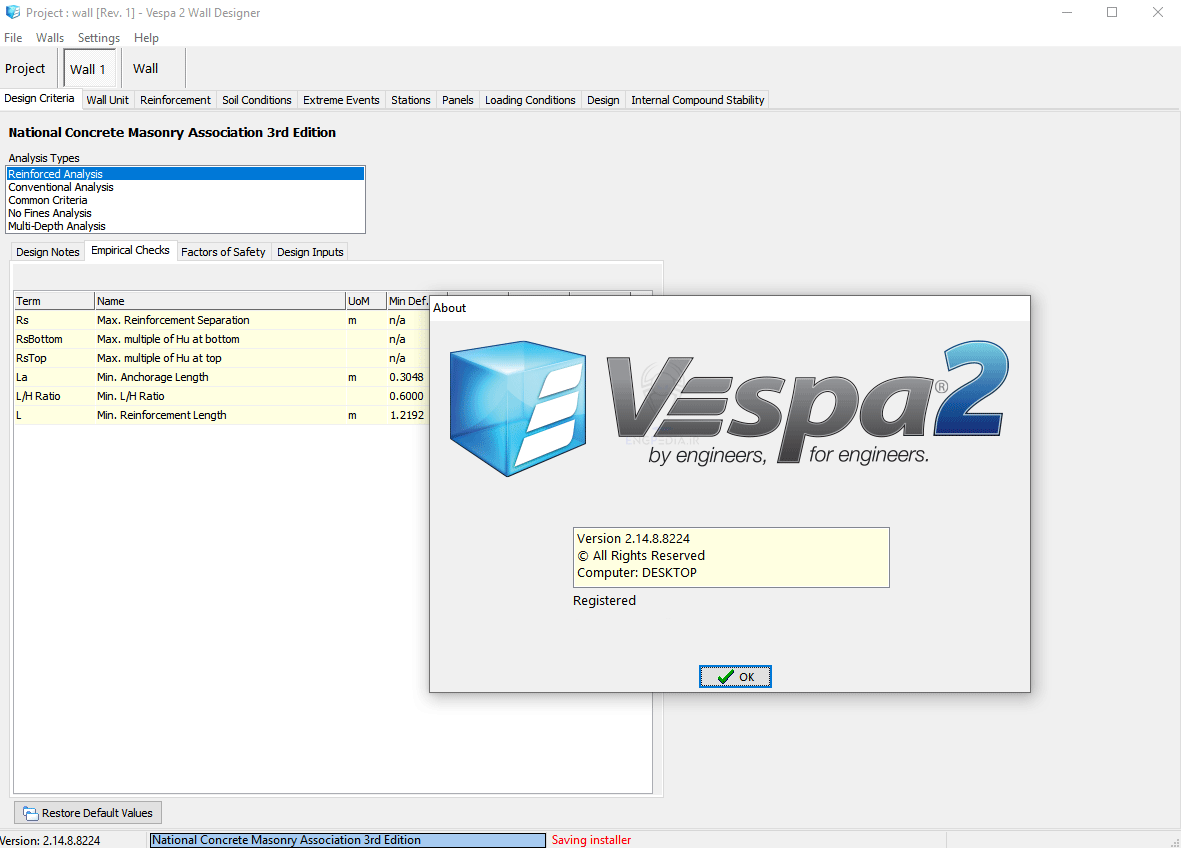
Task: Open the Walls menu
Action: coord(50,38)
